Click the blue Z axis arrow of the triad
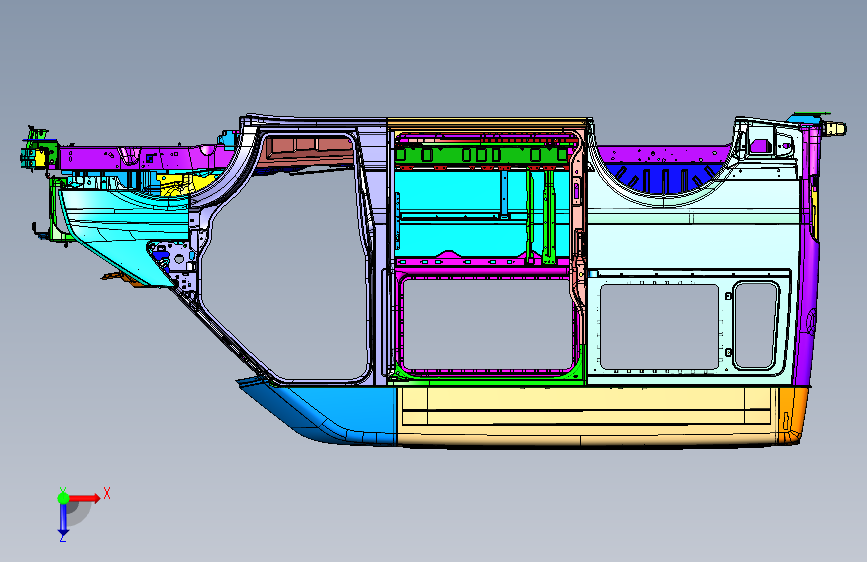The image size is (867, 562). 63,519
